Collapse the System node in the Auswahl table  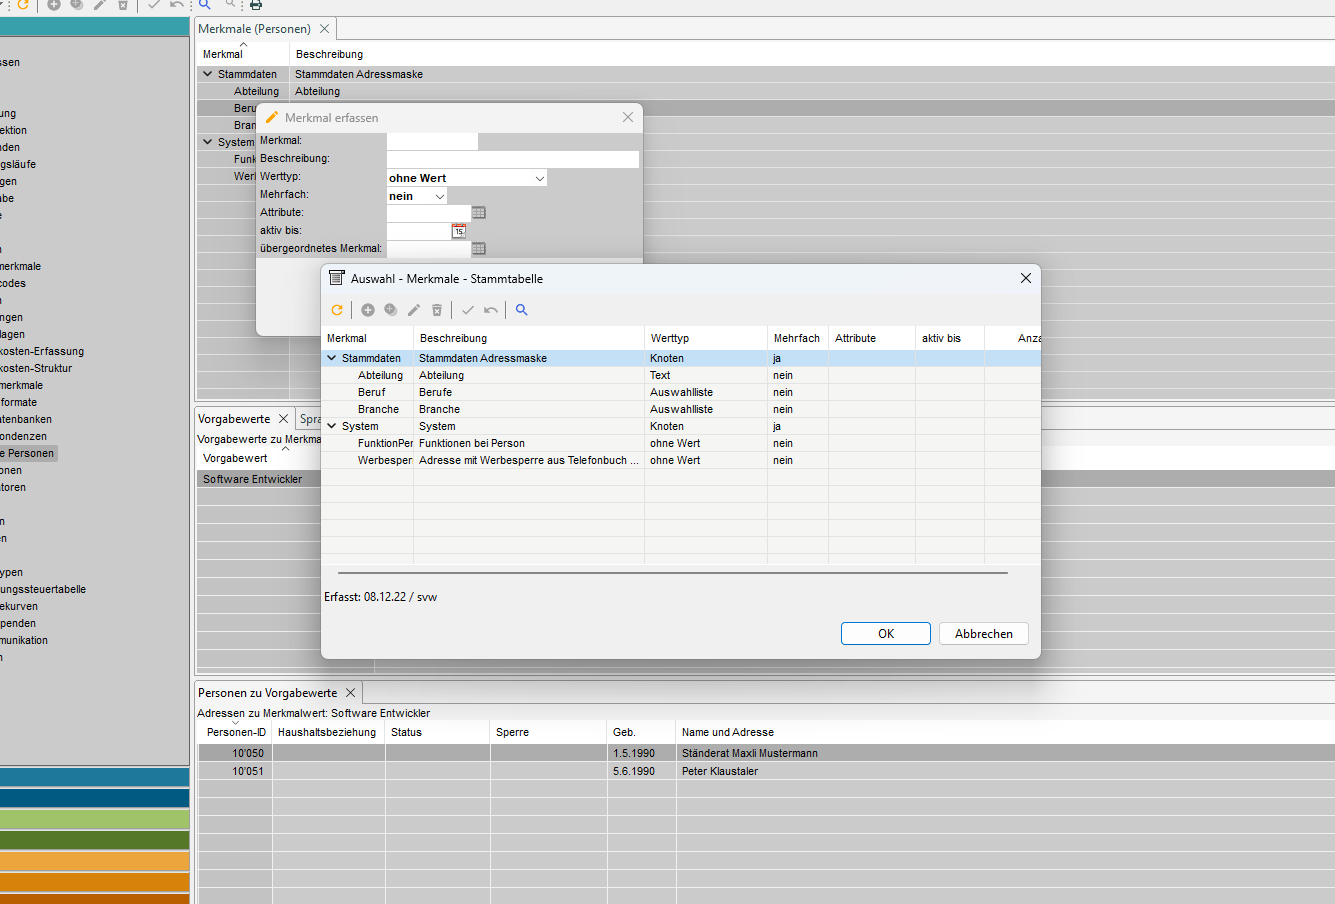point(332,426)
